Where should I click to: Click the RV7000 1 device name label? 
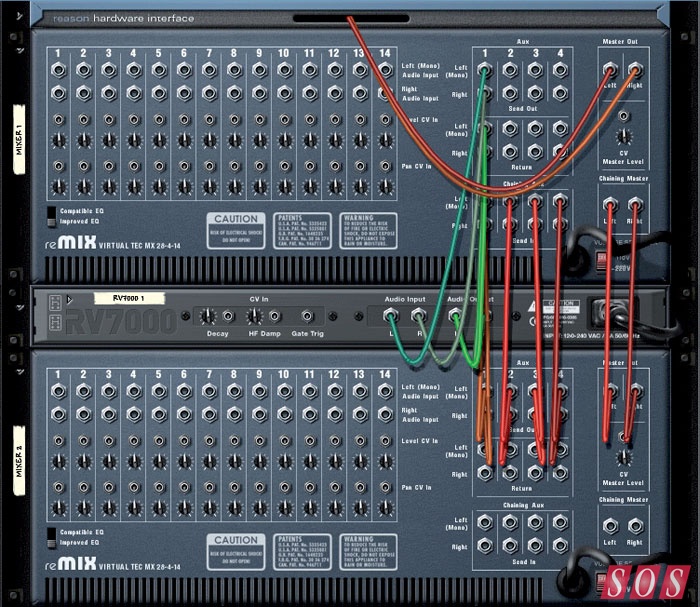(x=129, y=298)
